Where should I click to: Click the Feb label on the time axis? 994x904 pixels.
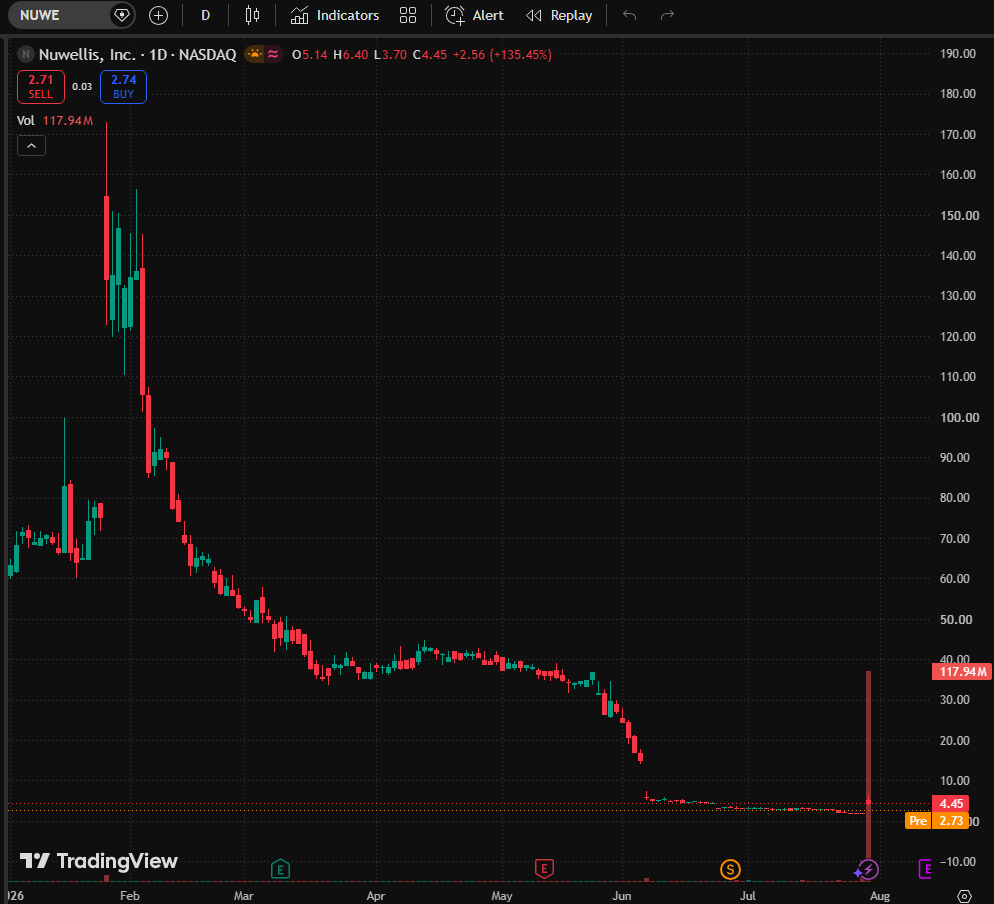tap(129, 896)
